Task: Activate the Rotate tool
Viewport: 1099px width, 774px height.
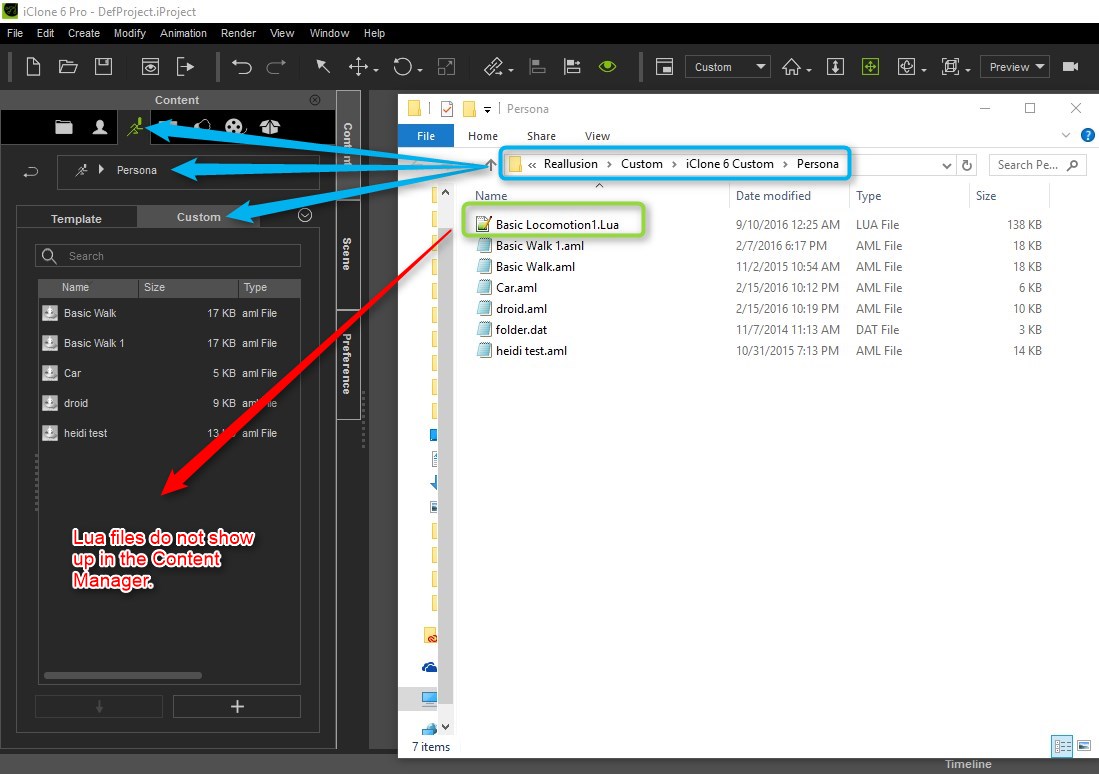Action: (x=402, y=66)
